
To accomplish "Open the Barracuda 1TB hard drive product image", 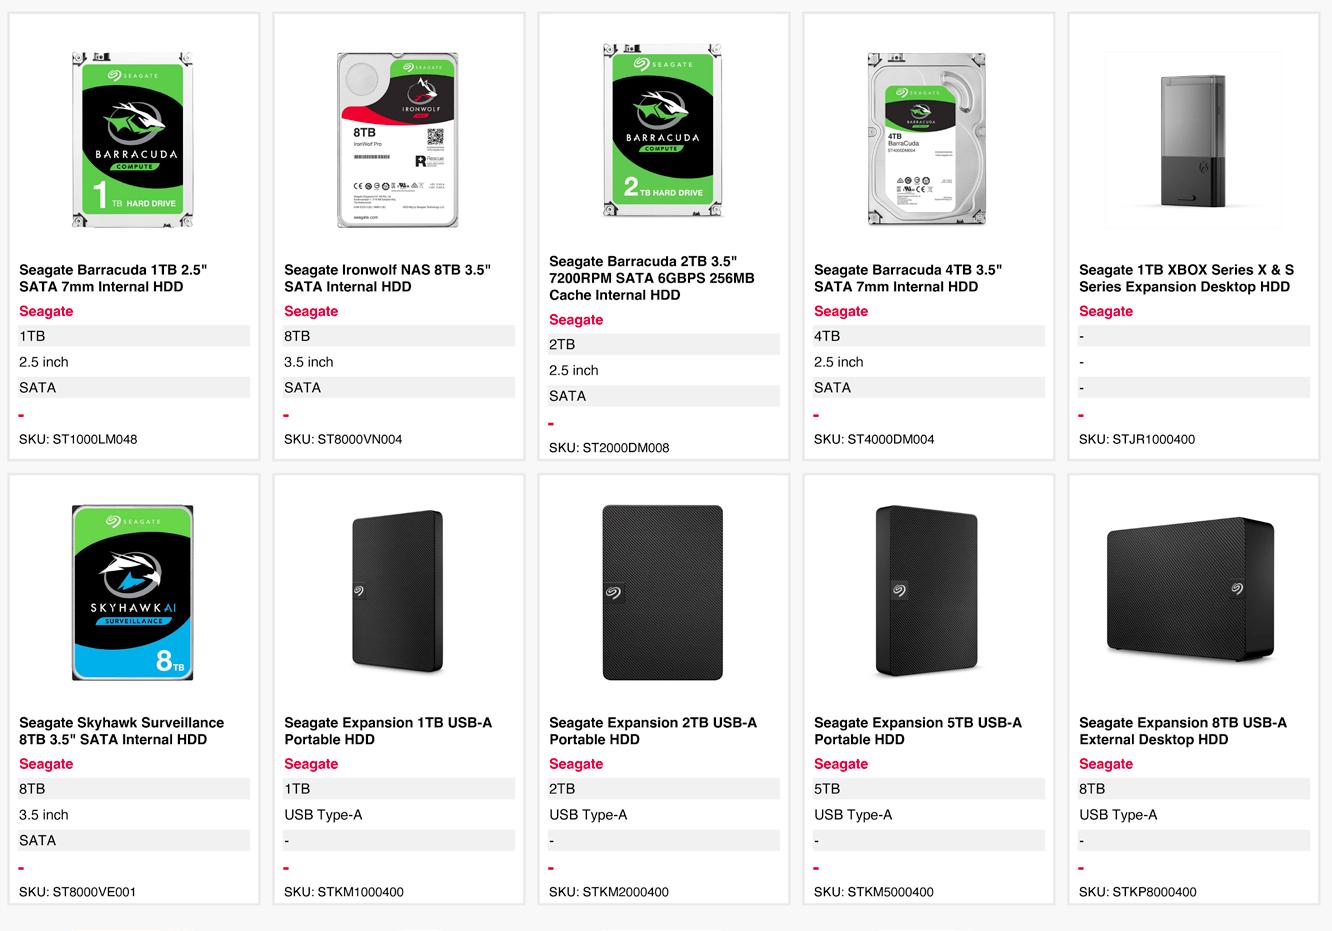I will click(x=132, y=139).
